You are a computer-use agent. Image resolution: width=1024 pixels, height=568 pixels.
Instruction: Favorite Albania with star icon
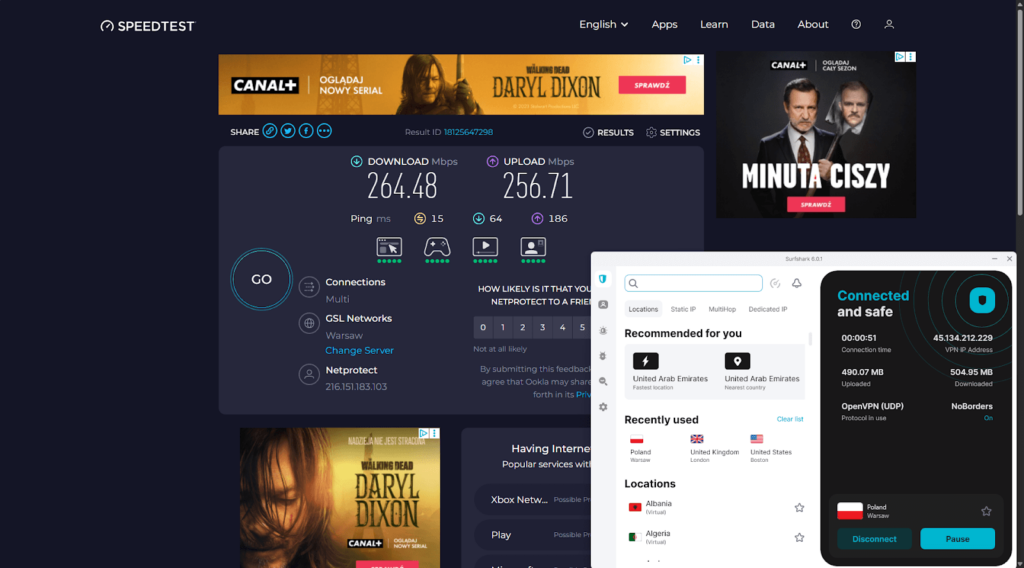click(x=799, y=507)
